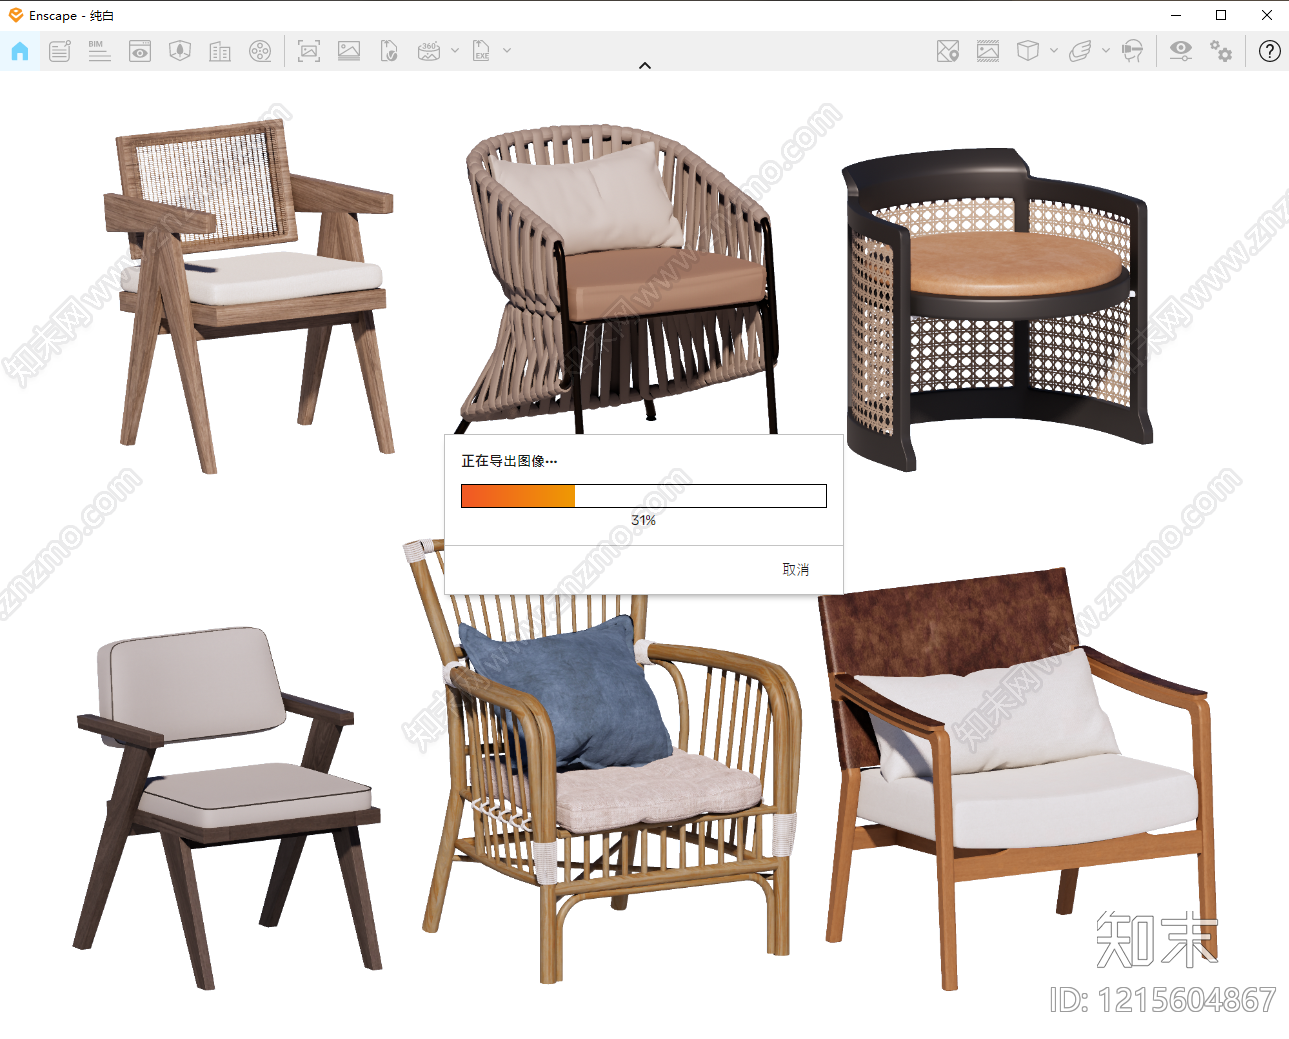Open the site context buildings icon
This screenshot has height=1039, width=1289.
click(220, 51)
